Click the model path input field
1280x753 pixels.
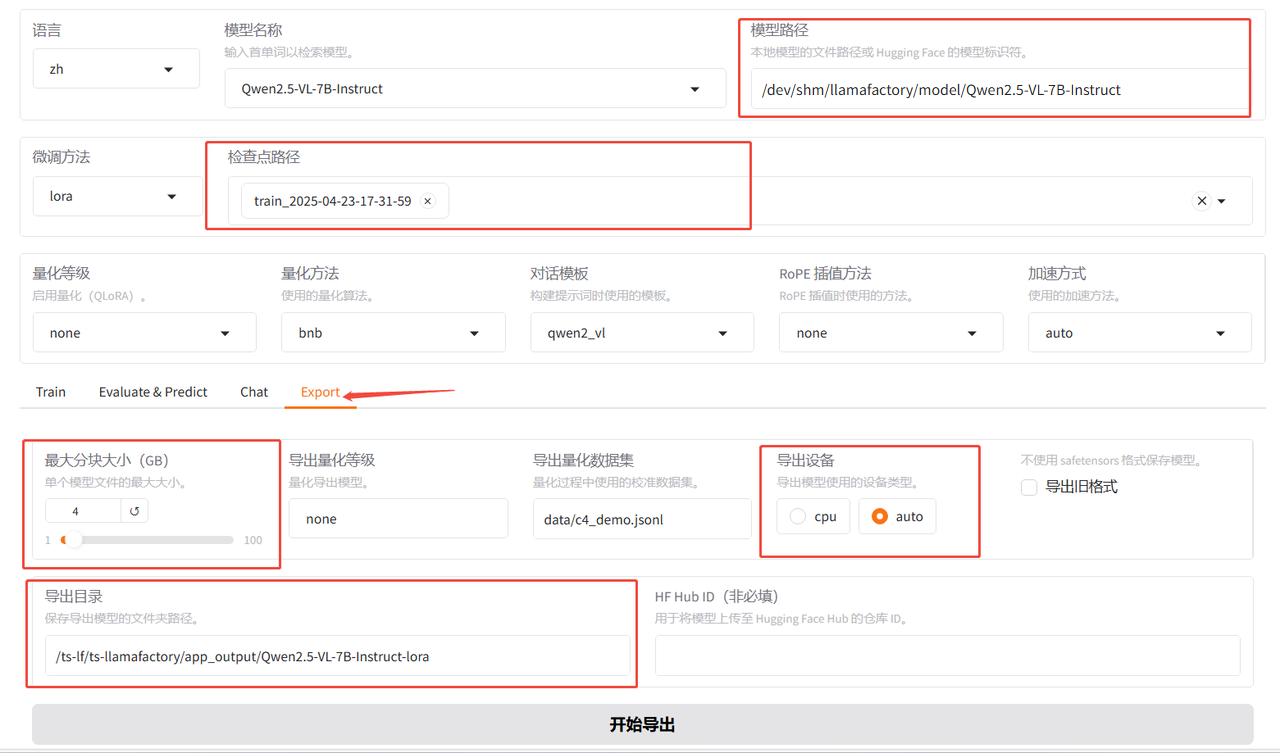click(x=1000, y=89)
